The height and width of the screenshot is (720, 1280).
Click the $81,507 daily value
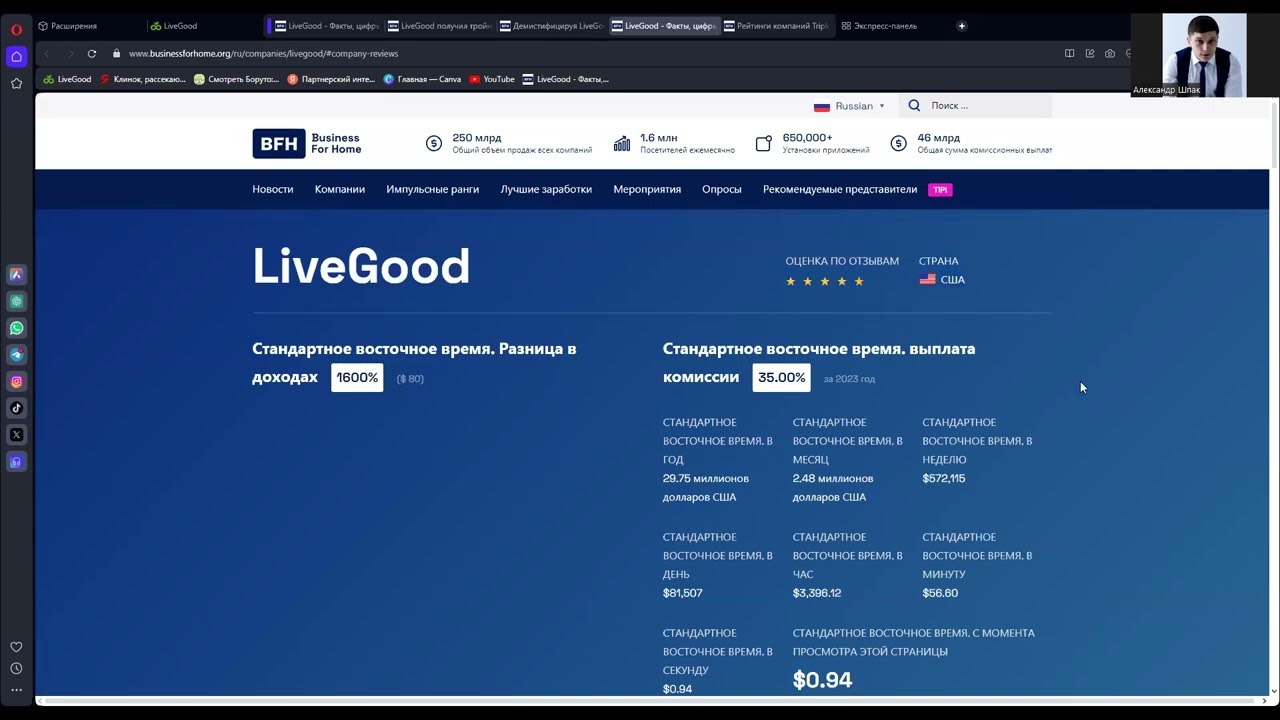click(683, 593)
